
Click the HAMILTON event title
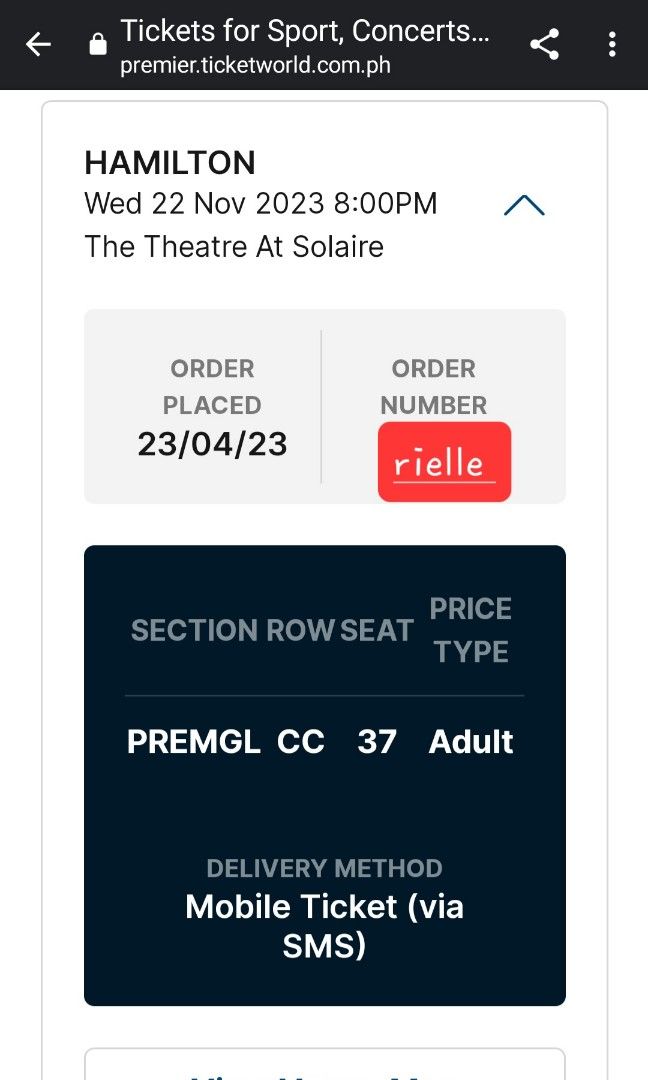[x=170, y=162]
